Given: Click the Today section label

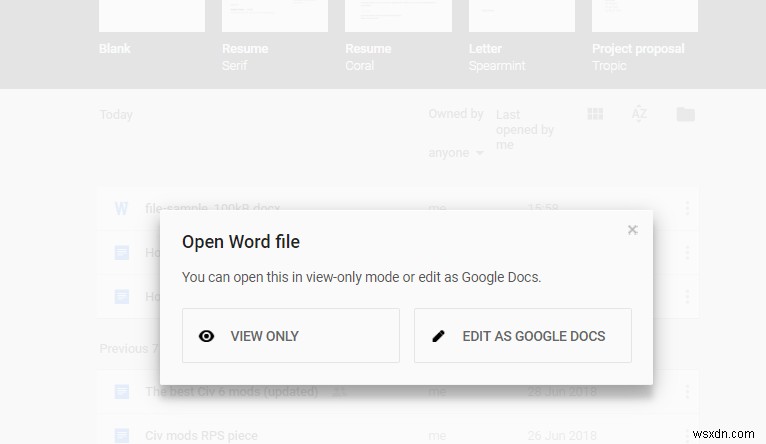Looking at the screenshot, I should point(116,114).
